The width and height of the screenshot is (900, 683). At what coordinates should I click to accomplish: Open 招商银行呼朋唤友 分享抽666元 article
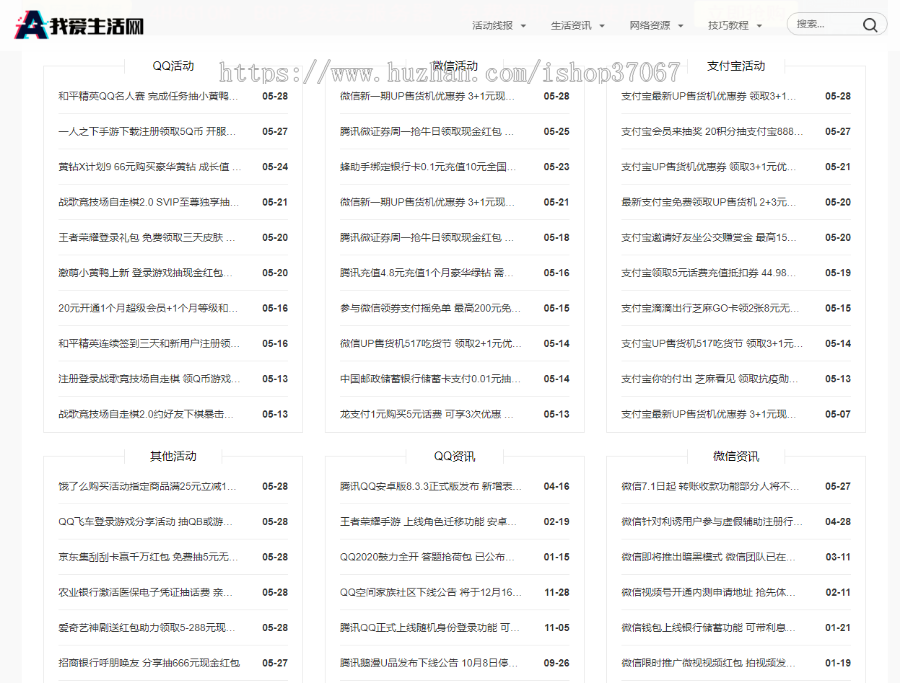click(x=149, y=663)
